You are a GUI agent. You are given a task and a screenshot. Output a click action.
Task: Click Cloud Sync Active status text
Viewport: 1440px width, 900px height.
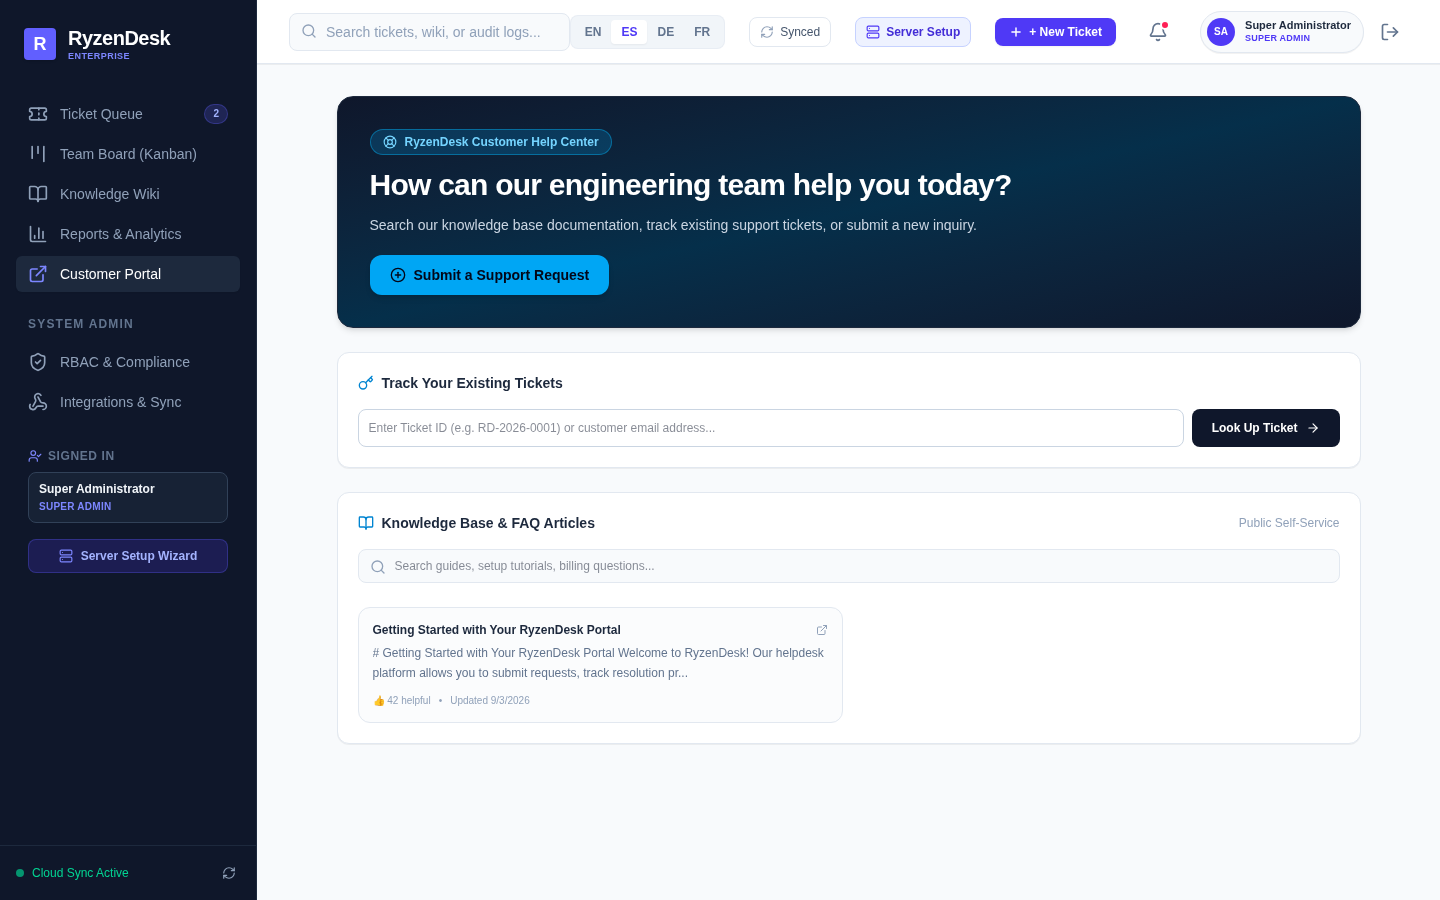point(80,873)
